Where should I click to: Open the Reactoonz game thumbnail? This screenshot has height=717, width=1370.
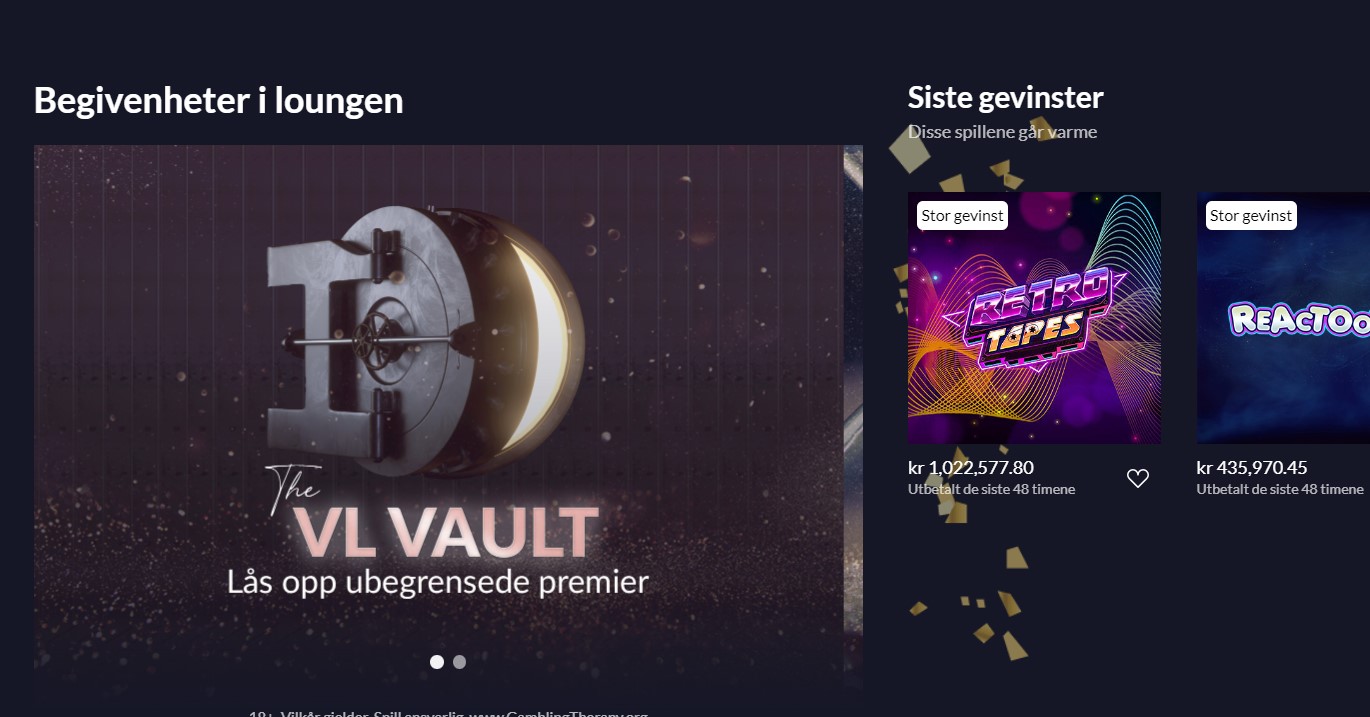click(1283, 318)
